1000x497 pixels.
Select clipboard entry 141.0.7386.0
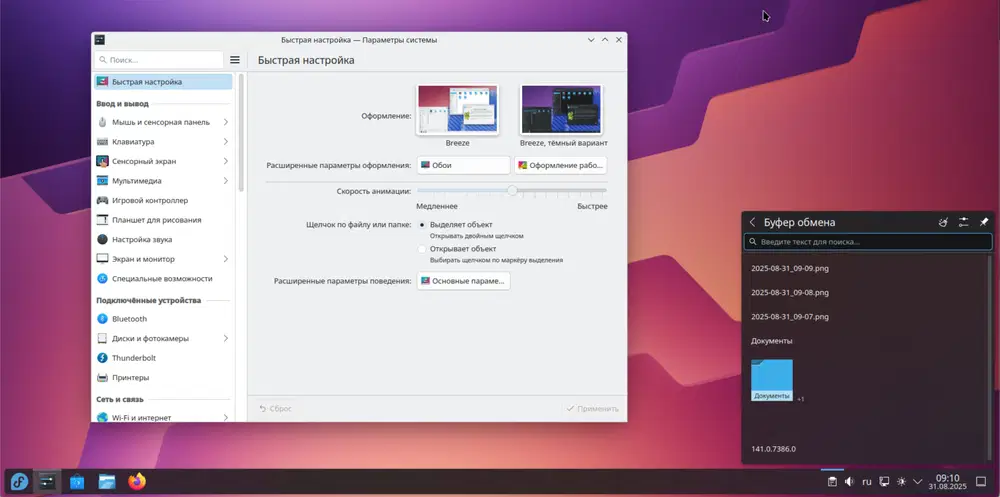(773, 449)
